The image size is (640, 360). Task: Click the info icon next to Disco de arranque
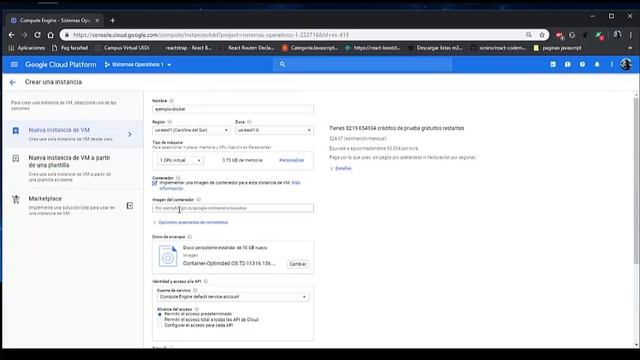pyautogui.click(x=190, y=237)
